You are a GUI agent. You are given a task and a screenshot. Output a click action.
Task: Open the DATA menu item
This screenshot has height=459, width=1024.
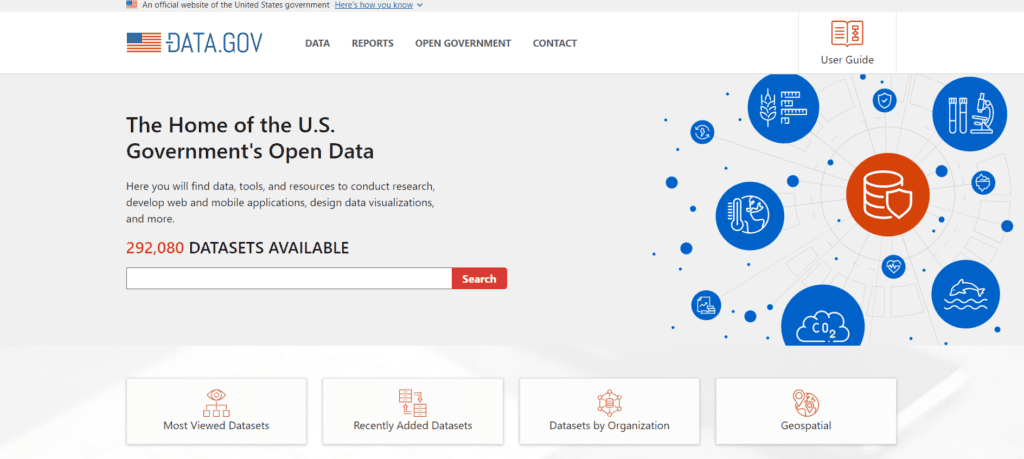(x=317, y=44)
